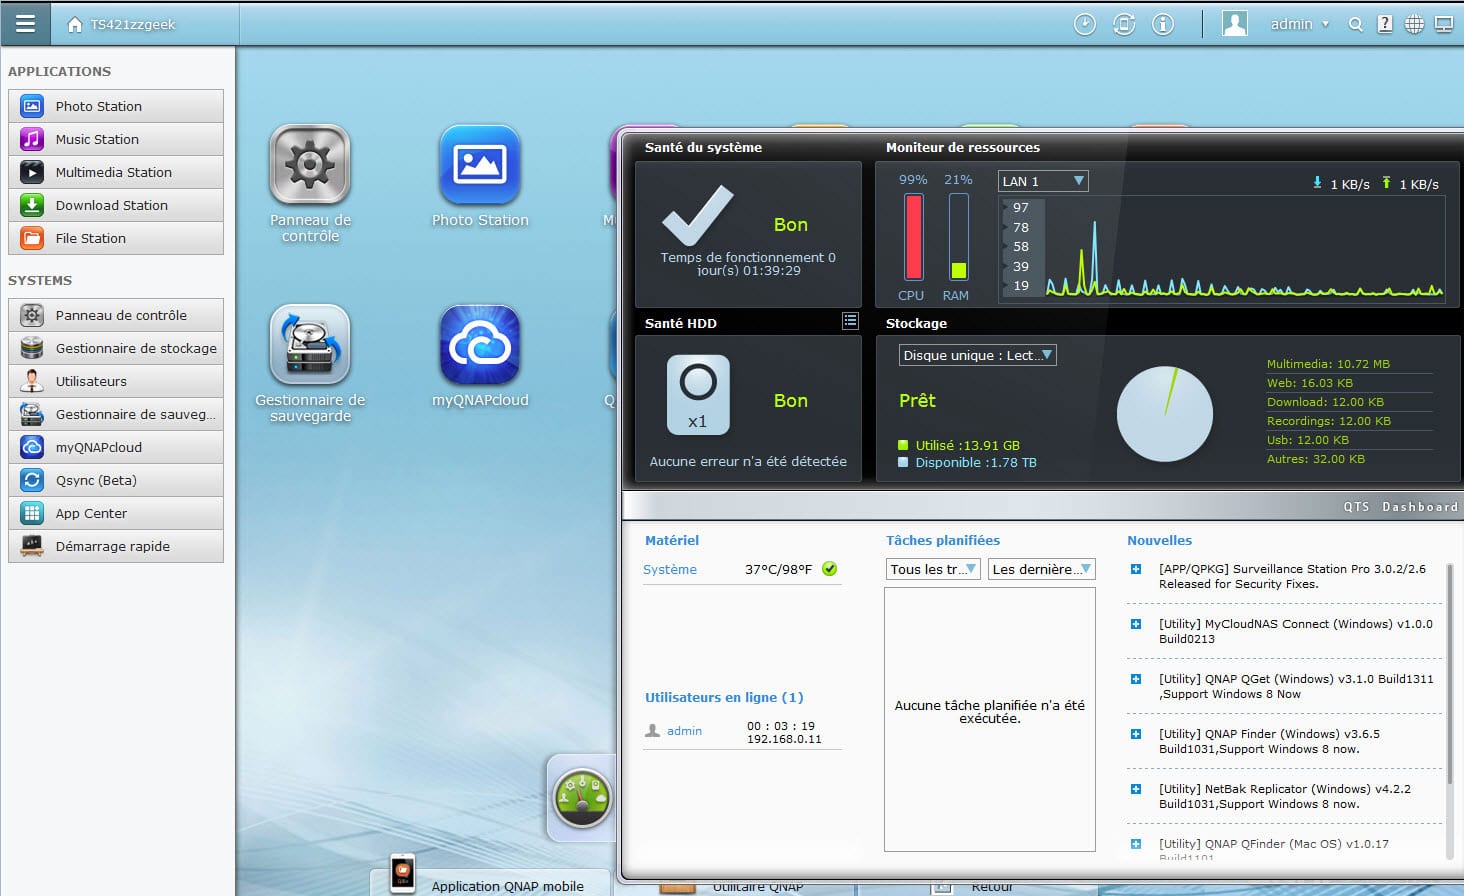
Task: Launch the Photo Station desktop icon
Action: click(480, 165)
